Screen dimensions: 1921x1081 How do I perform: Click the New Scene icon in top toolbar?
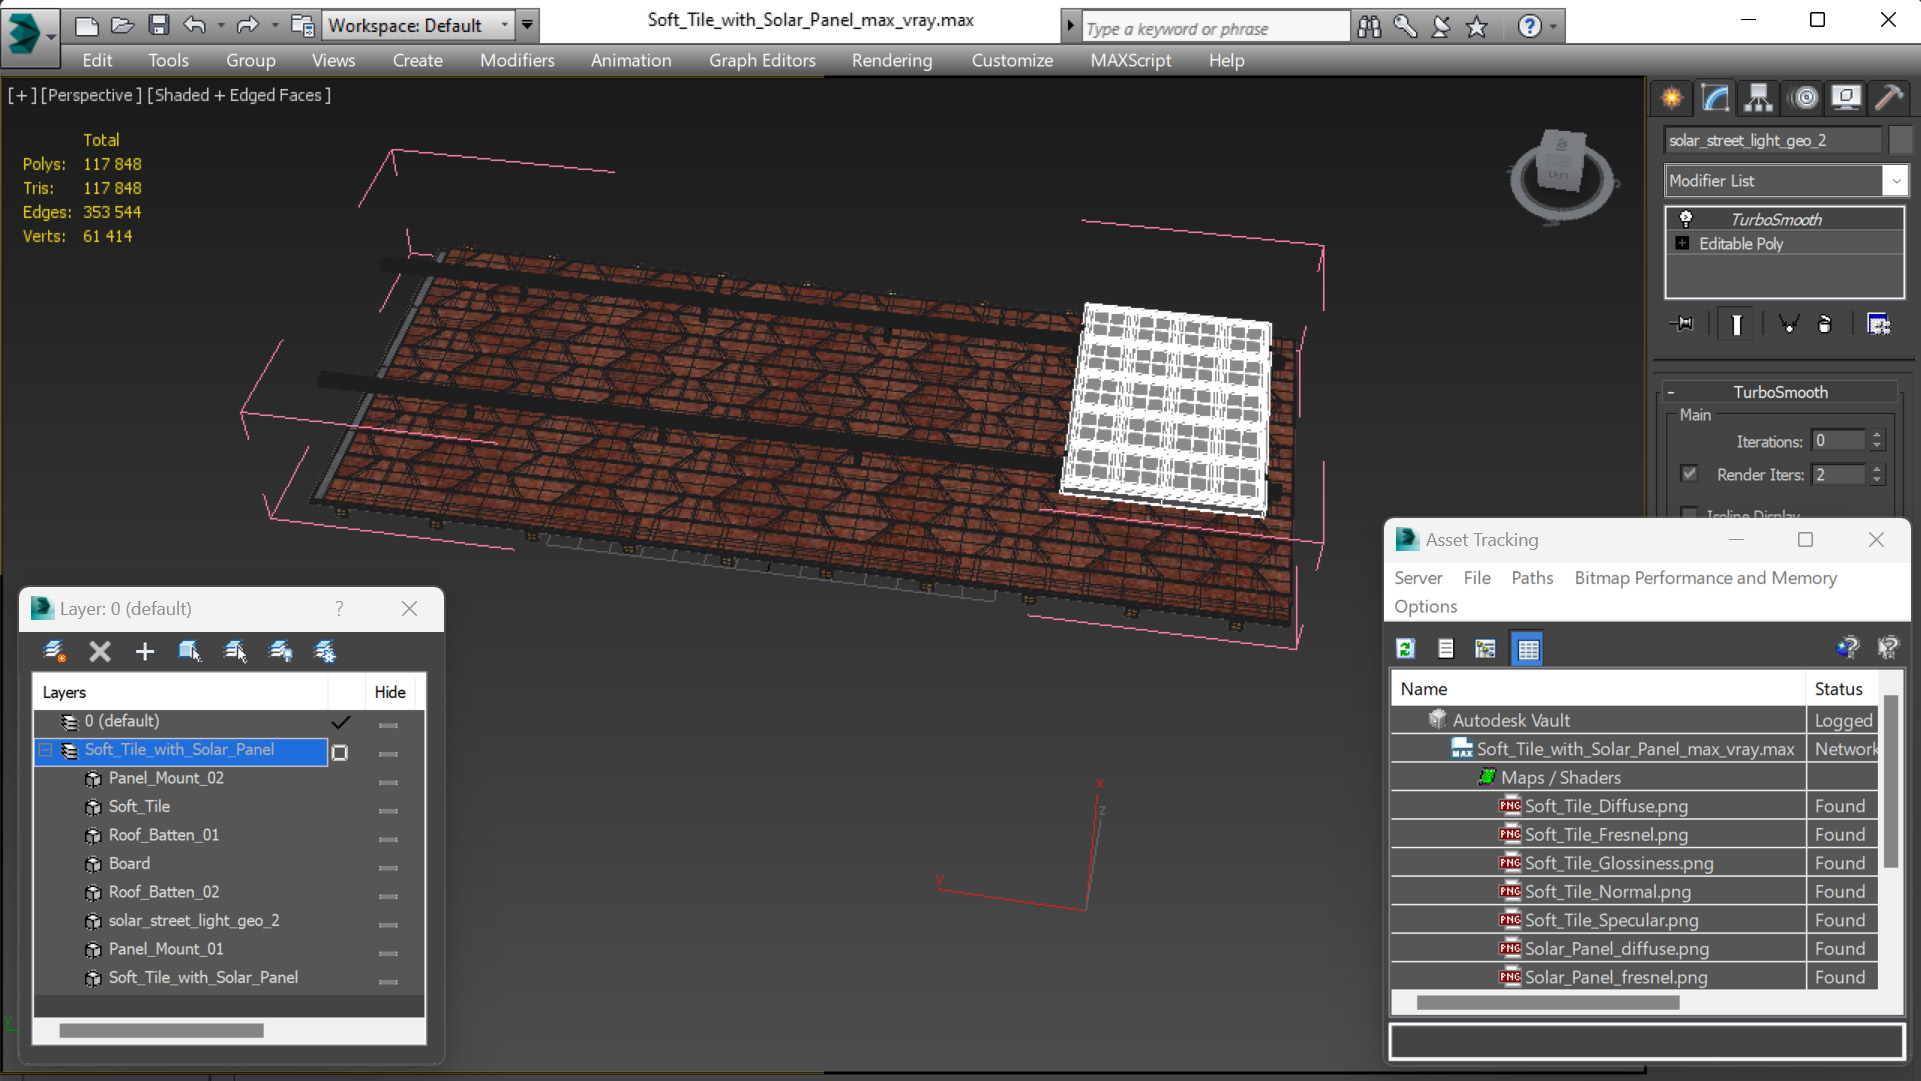point(86,25)
